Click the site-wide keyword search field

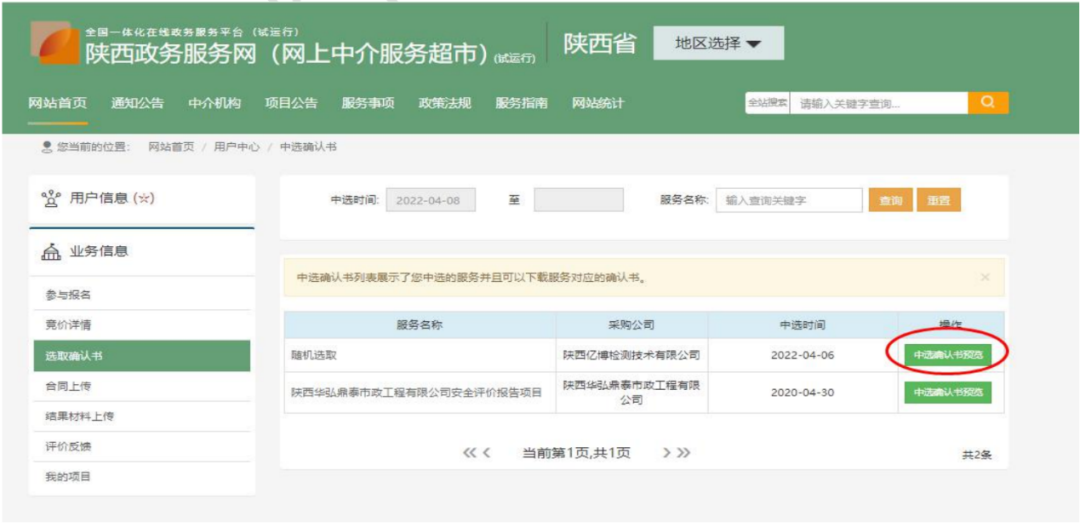[x=879, y=103]
